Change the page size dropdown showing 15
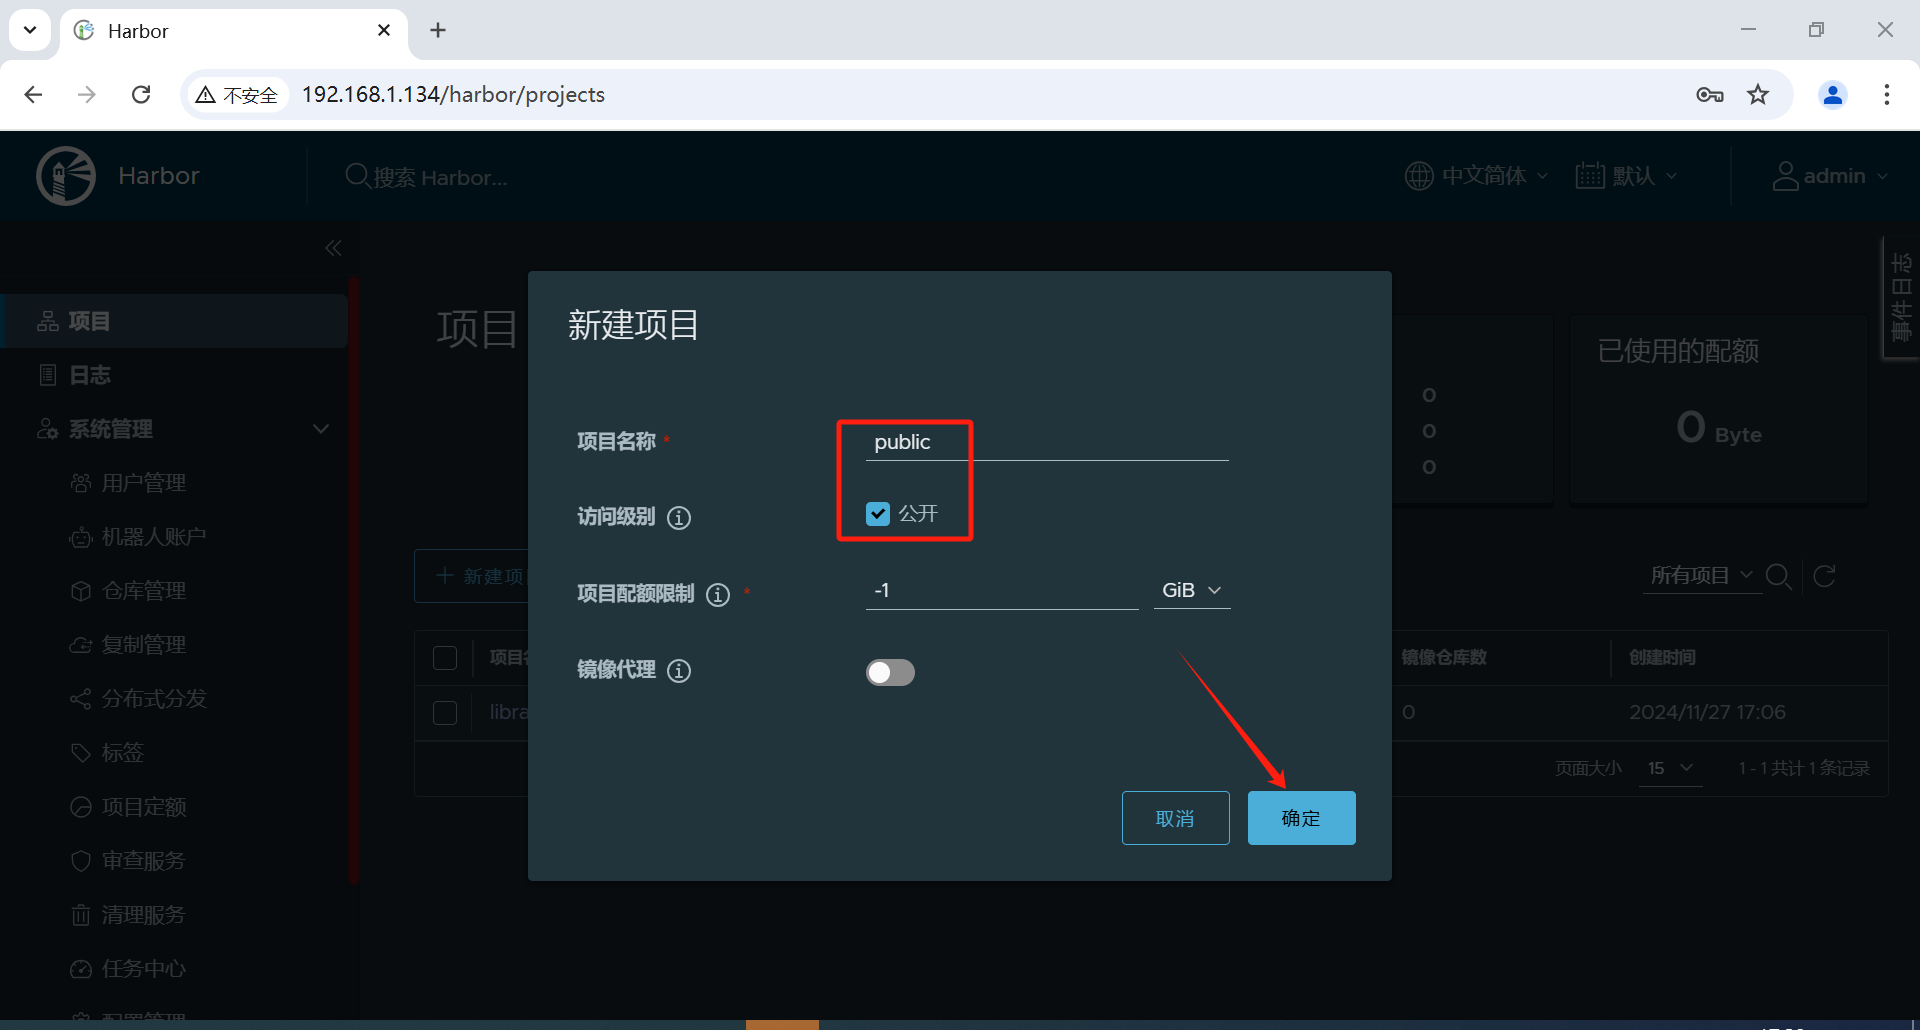The width and height of the screenshot is (1920, 1030). 1670,768
